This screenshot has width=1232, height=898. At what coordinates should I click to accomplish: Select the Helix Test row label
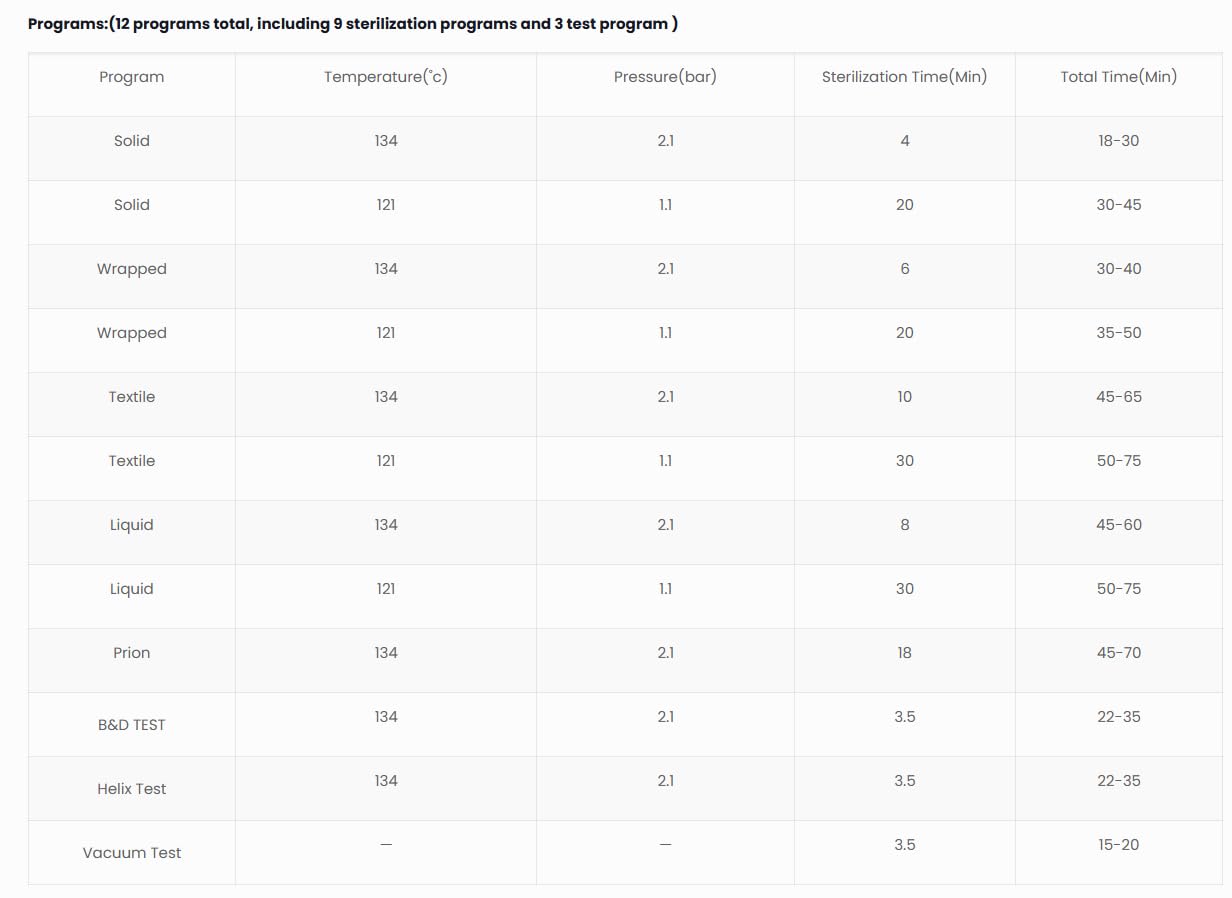click(x=131, y=789)
